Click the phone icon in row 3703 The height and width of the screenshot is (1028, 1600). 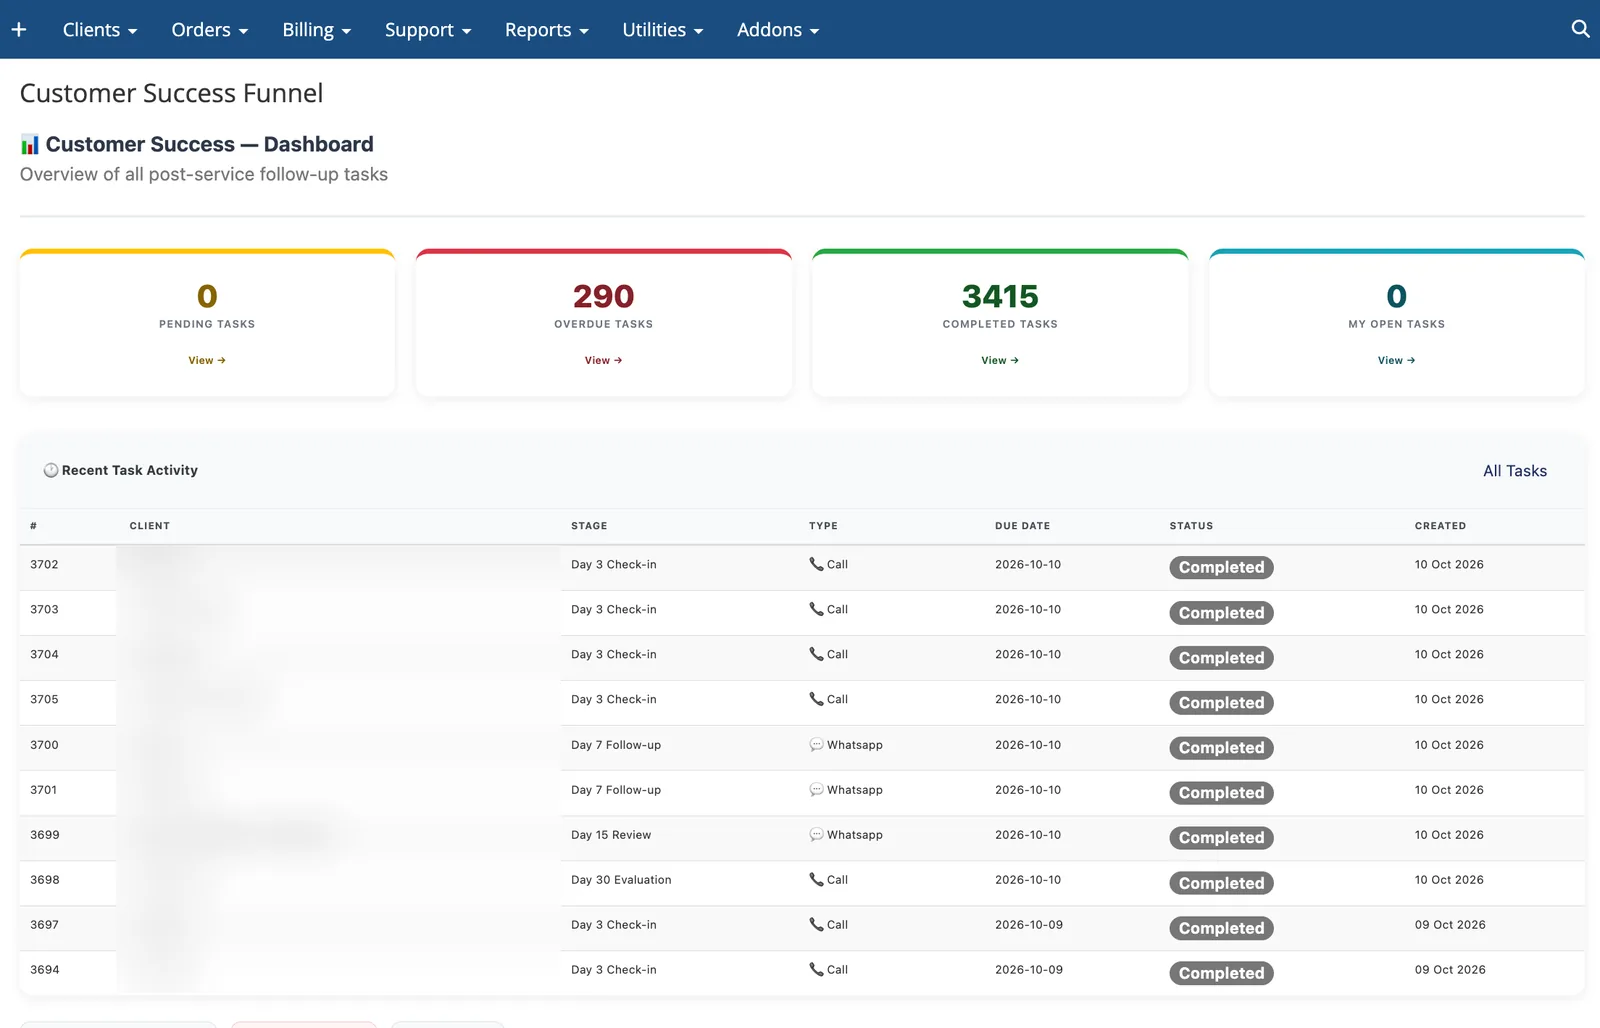816,609
